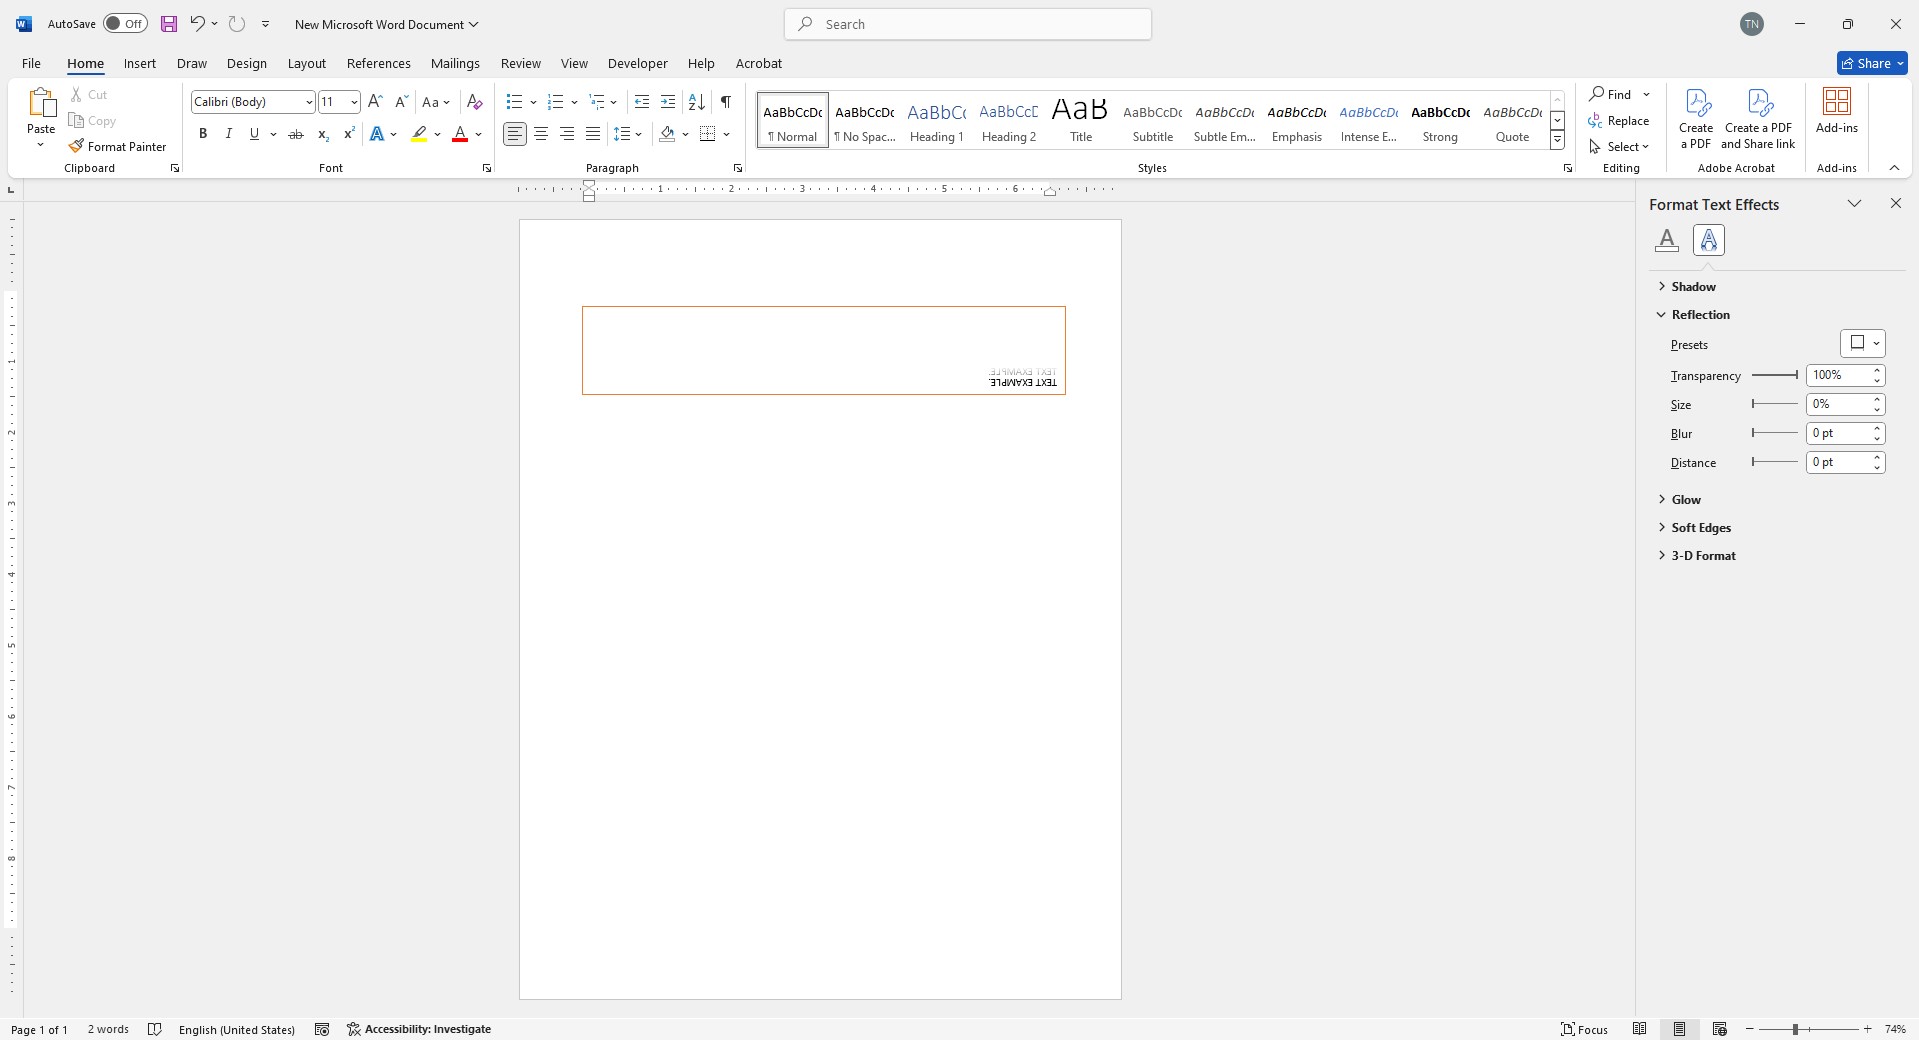The image size is (1919, 1040).
Task: Click the Bullets list icon
Action: (x=515, y=102)
